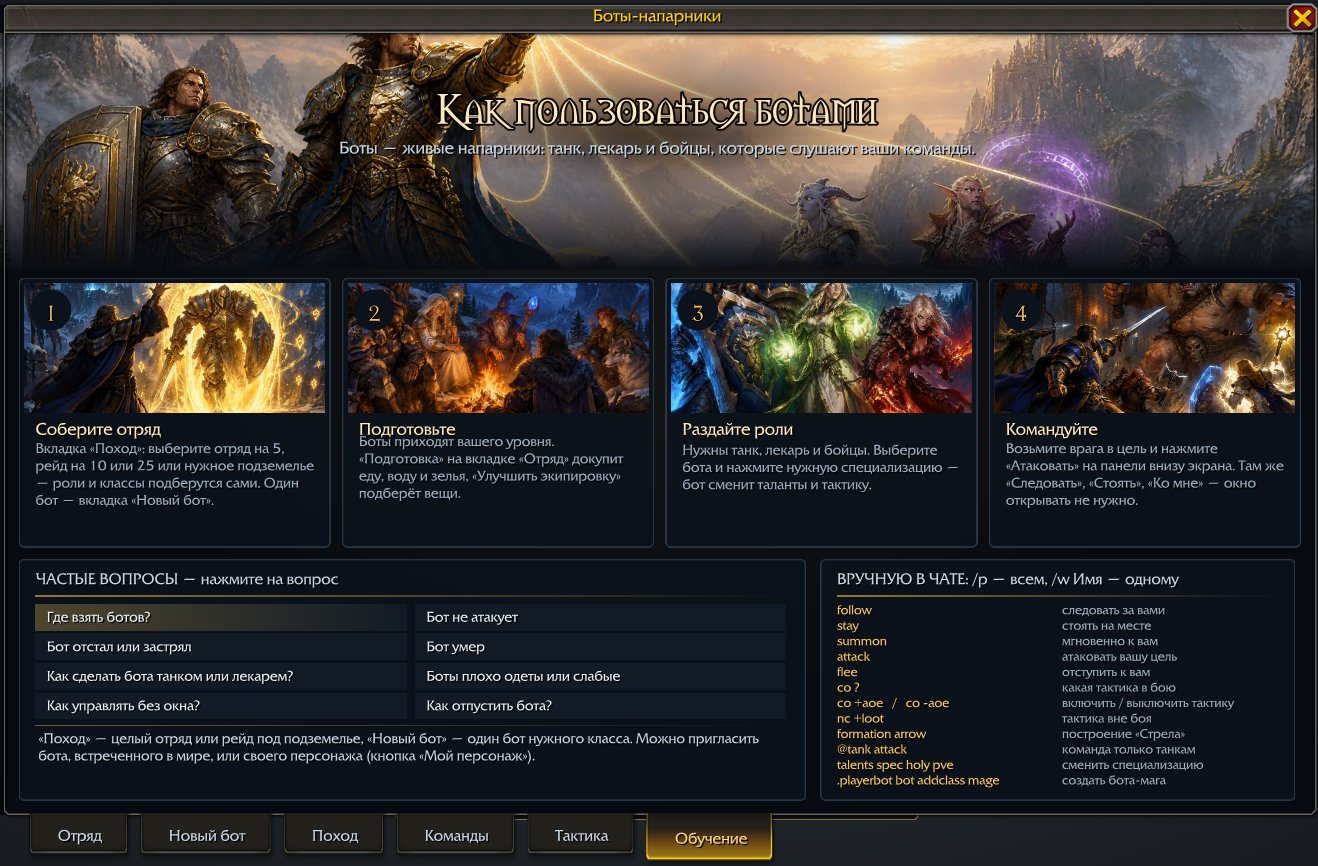Click the «attack» command in the chat list
This screenshot has width=1318, height=866.
(853, 657)
